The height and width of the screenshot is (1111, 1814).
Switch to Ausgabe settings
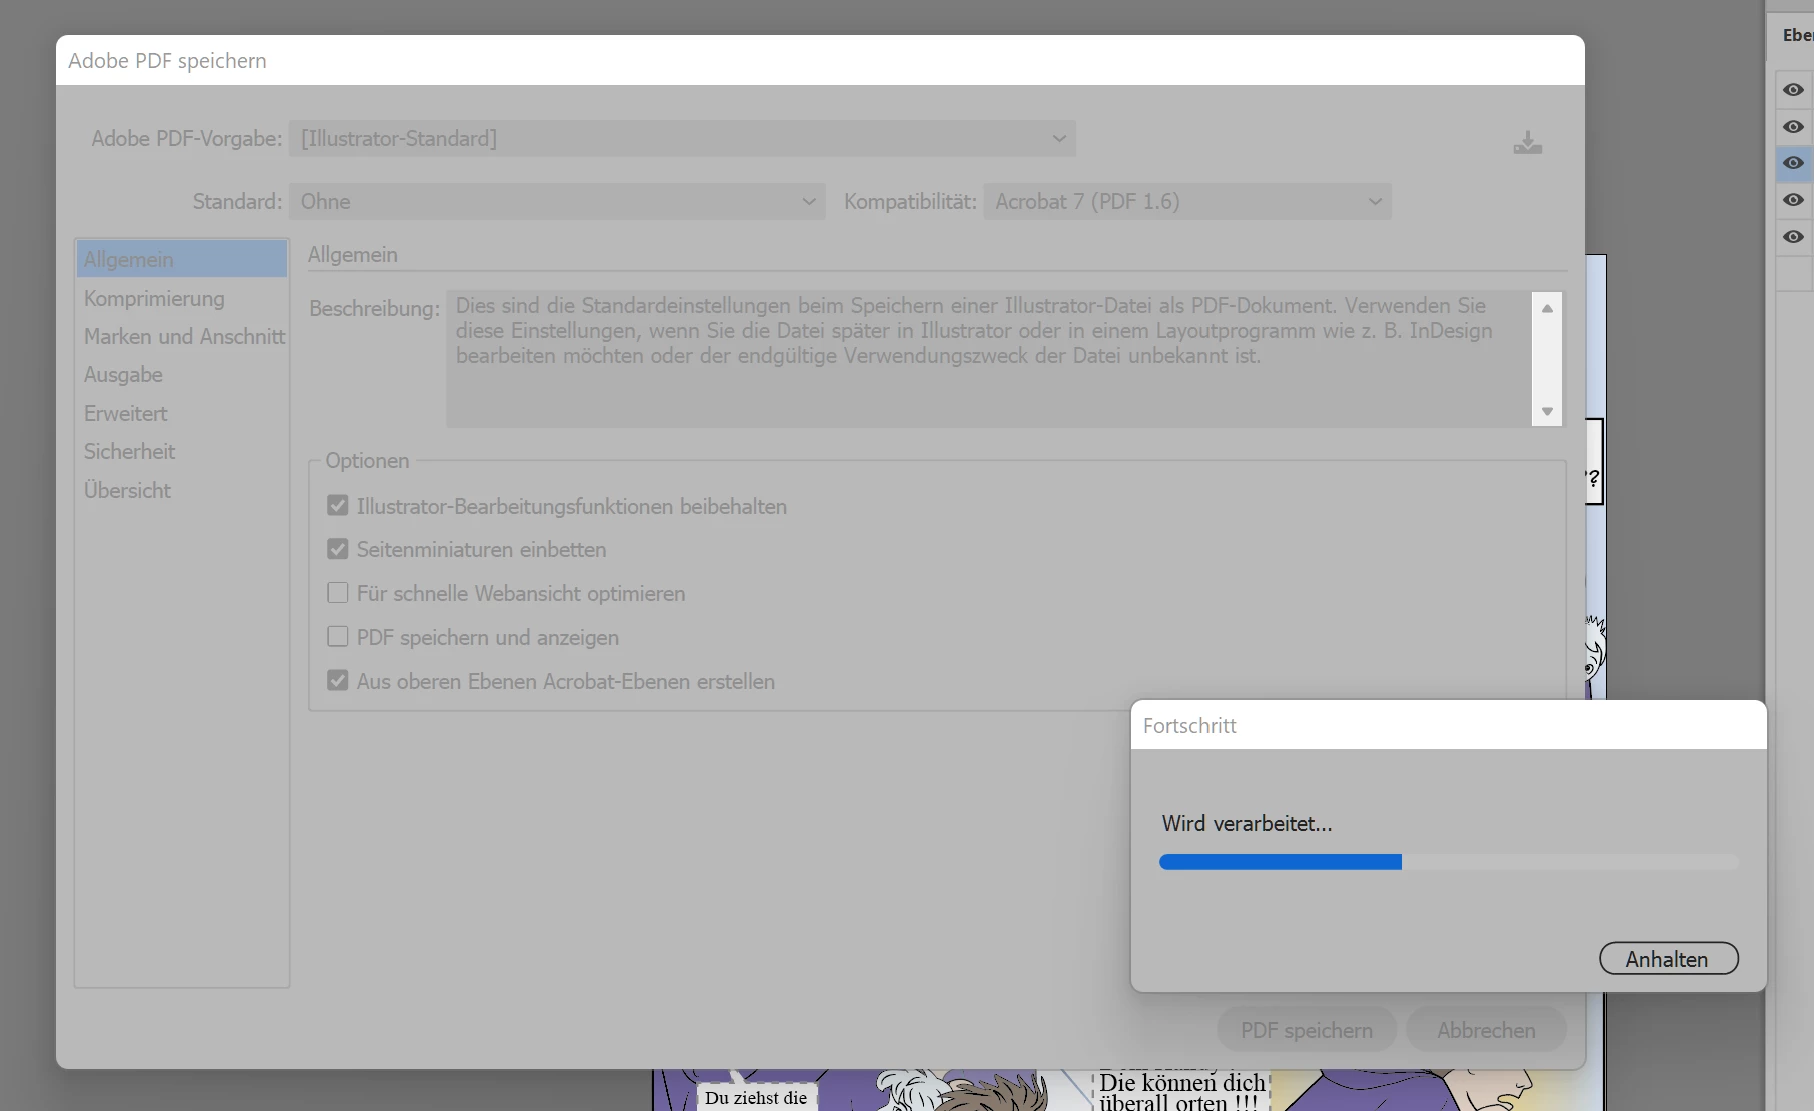point(123,374)
